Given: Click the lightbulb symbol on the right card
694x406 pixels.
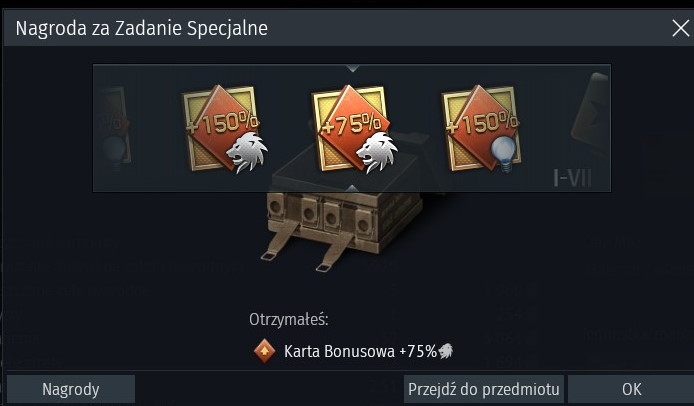Looking at the screenshot, I should (x=504, y=154).
